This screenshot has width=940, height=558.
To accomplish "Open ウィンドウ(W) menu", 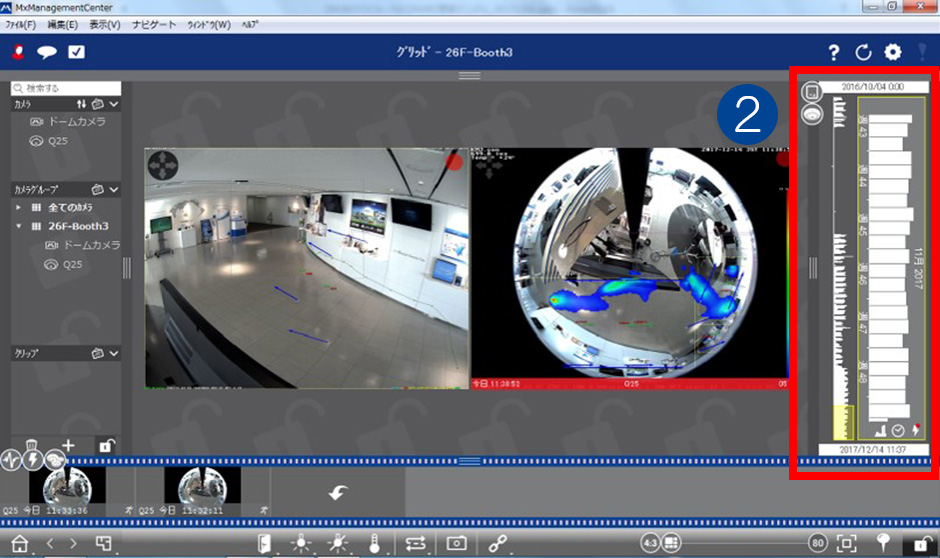I will coord(209,25).
